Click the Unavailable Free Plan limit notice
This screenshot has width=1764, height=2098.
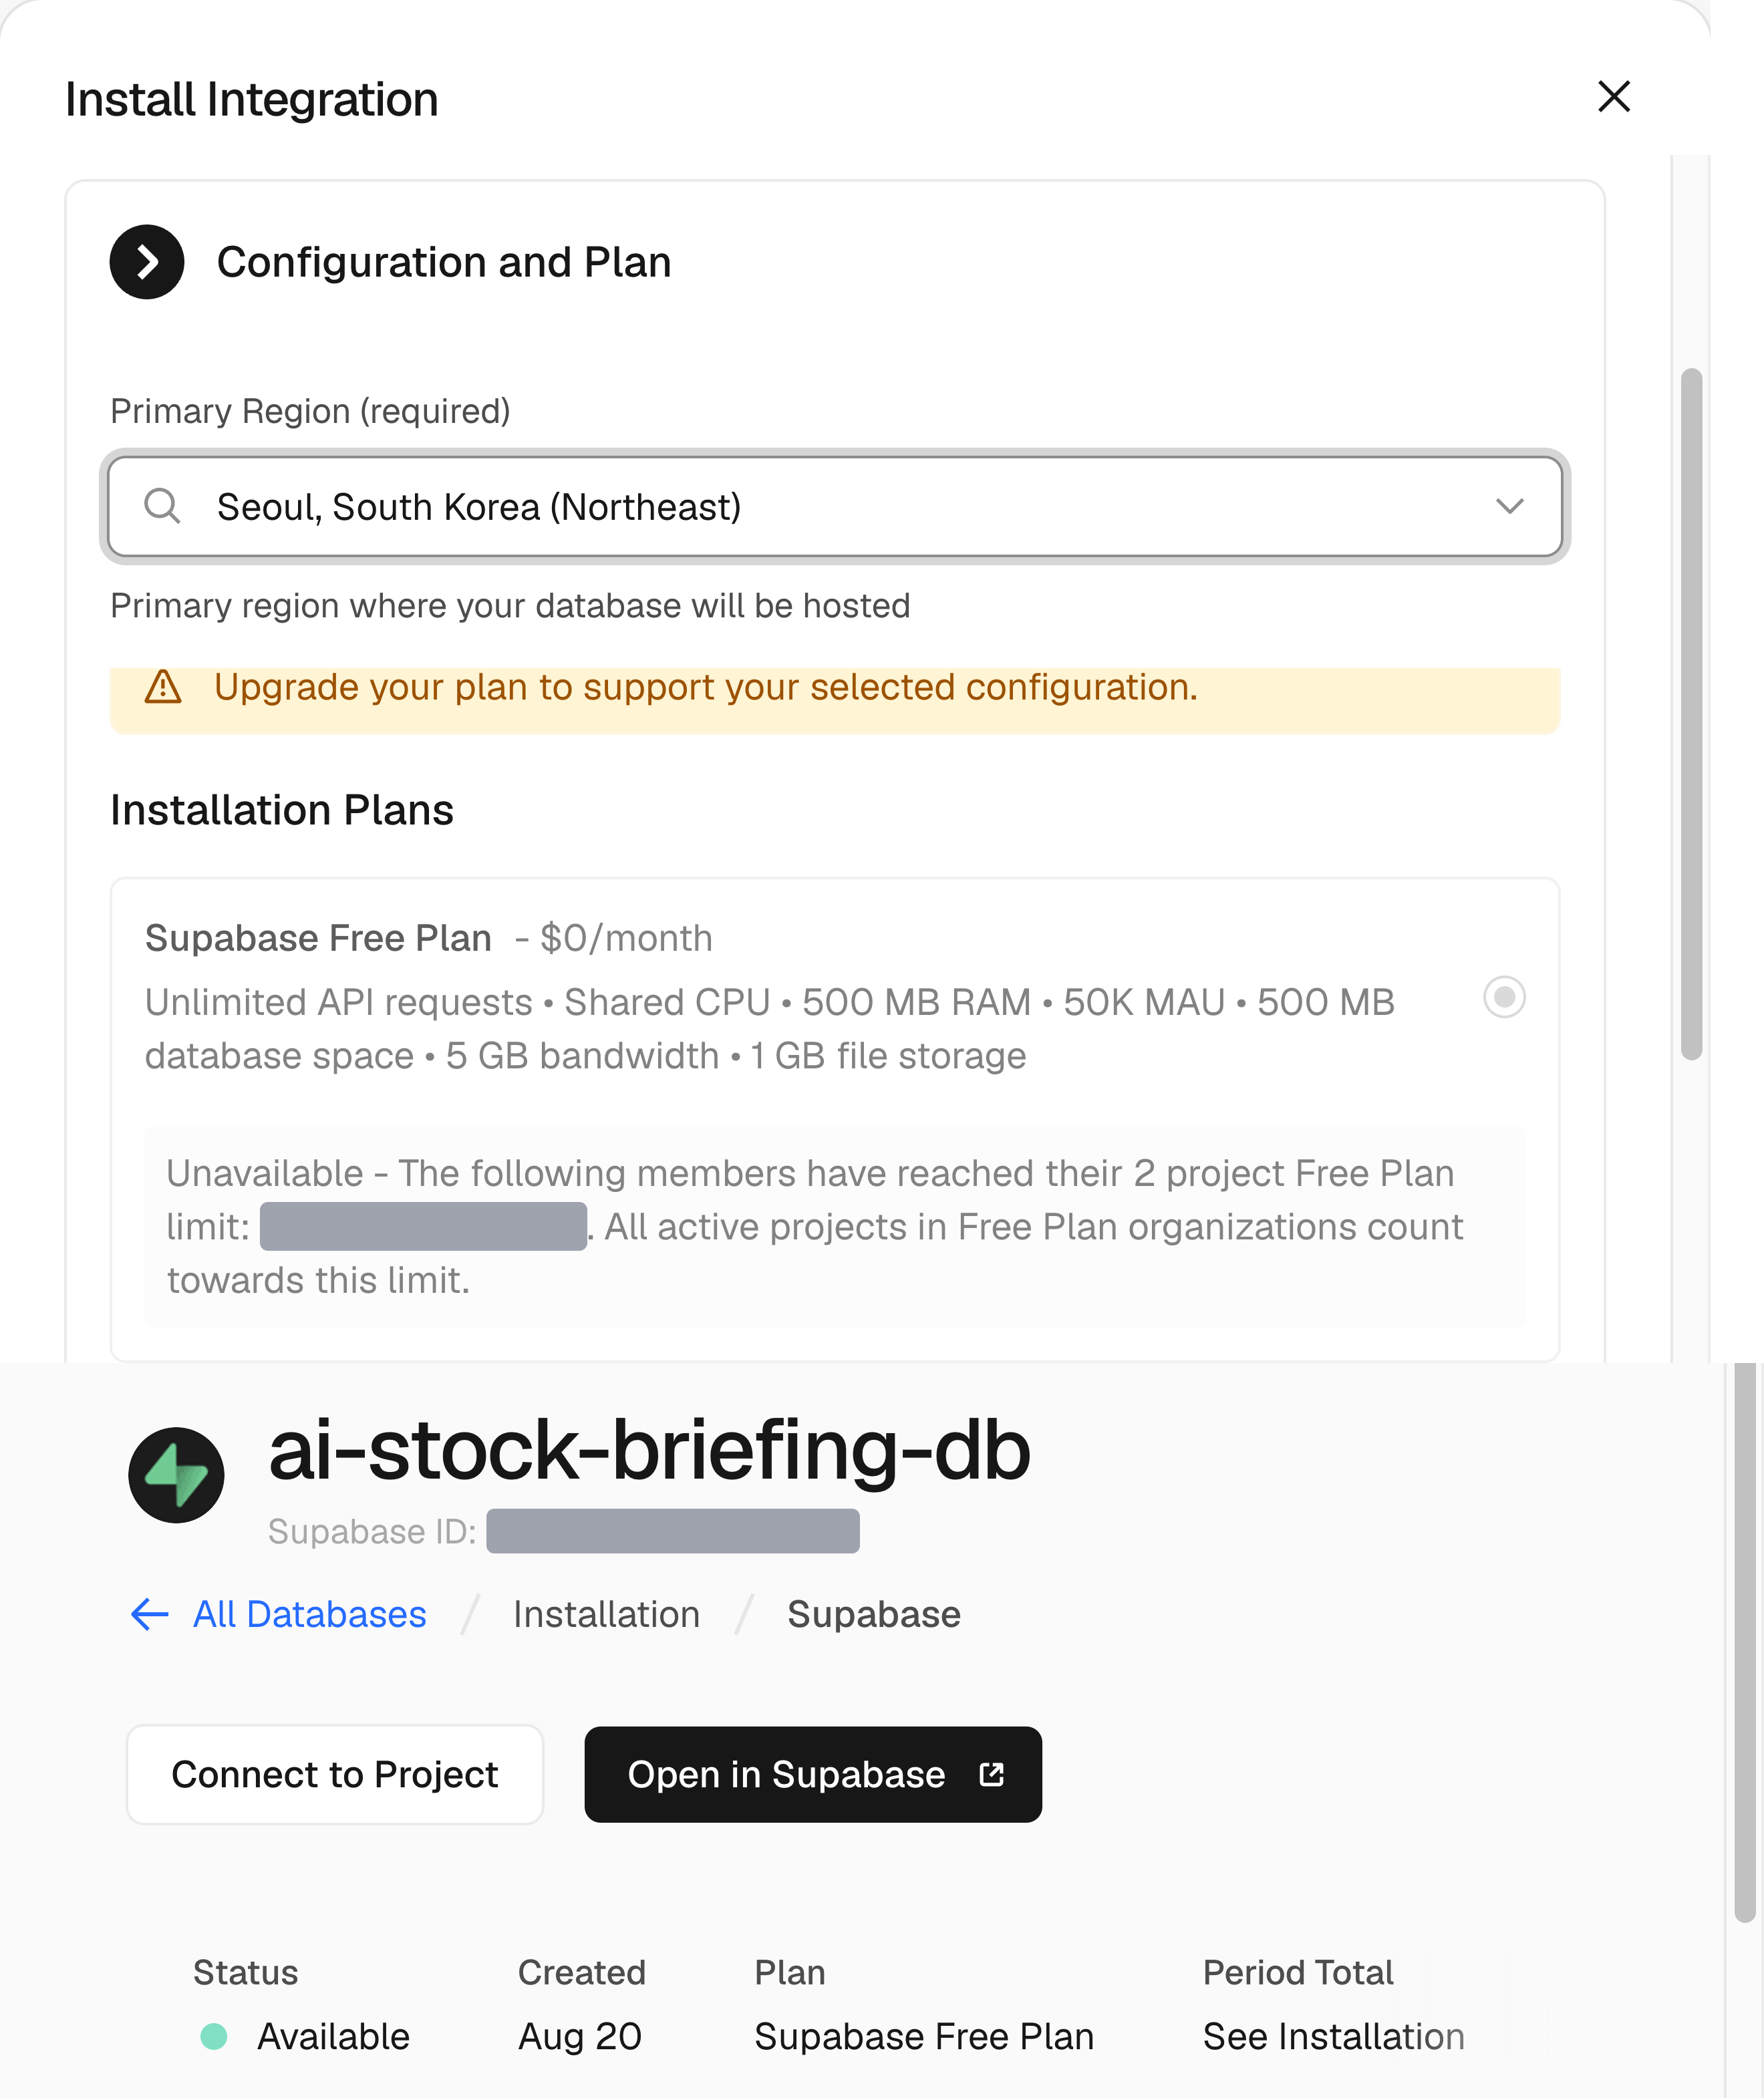pos(835,1227)
